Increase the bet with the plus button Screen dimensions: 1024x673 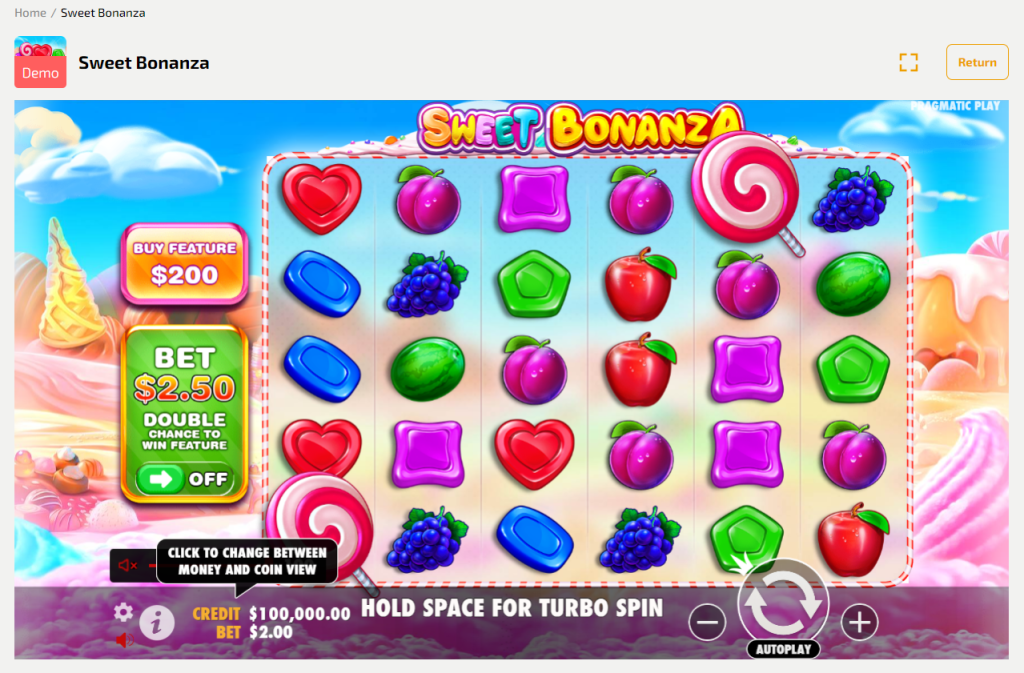859,623
